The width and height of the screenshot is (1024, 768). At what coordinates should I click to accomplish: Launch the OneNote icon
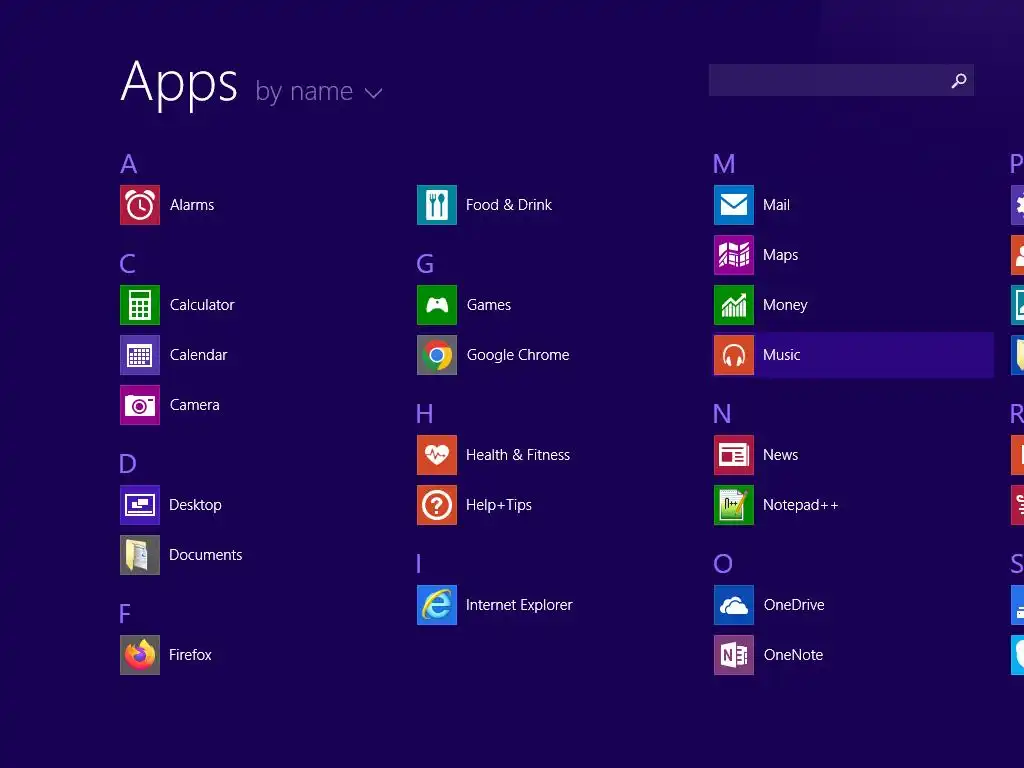[734, 655]
